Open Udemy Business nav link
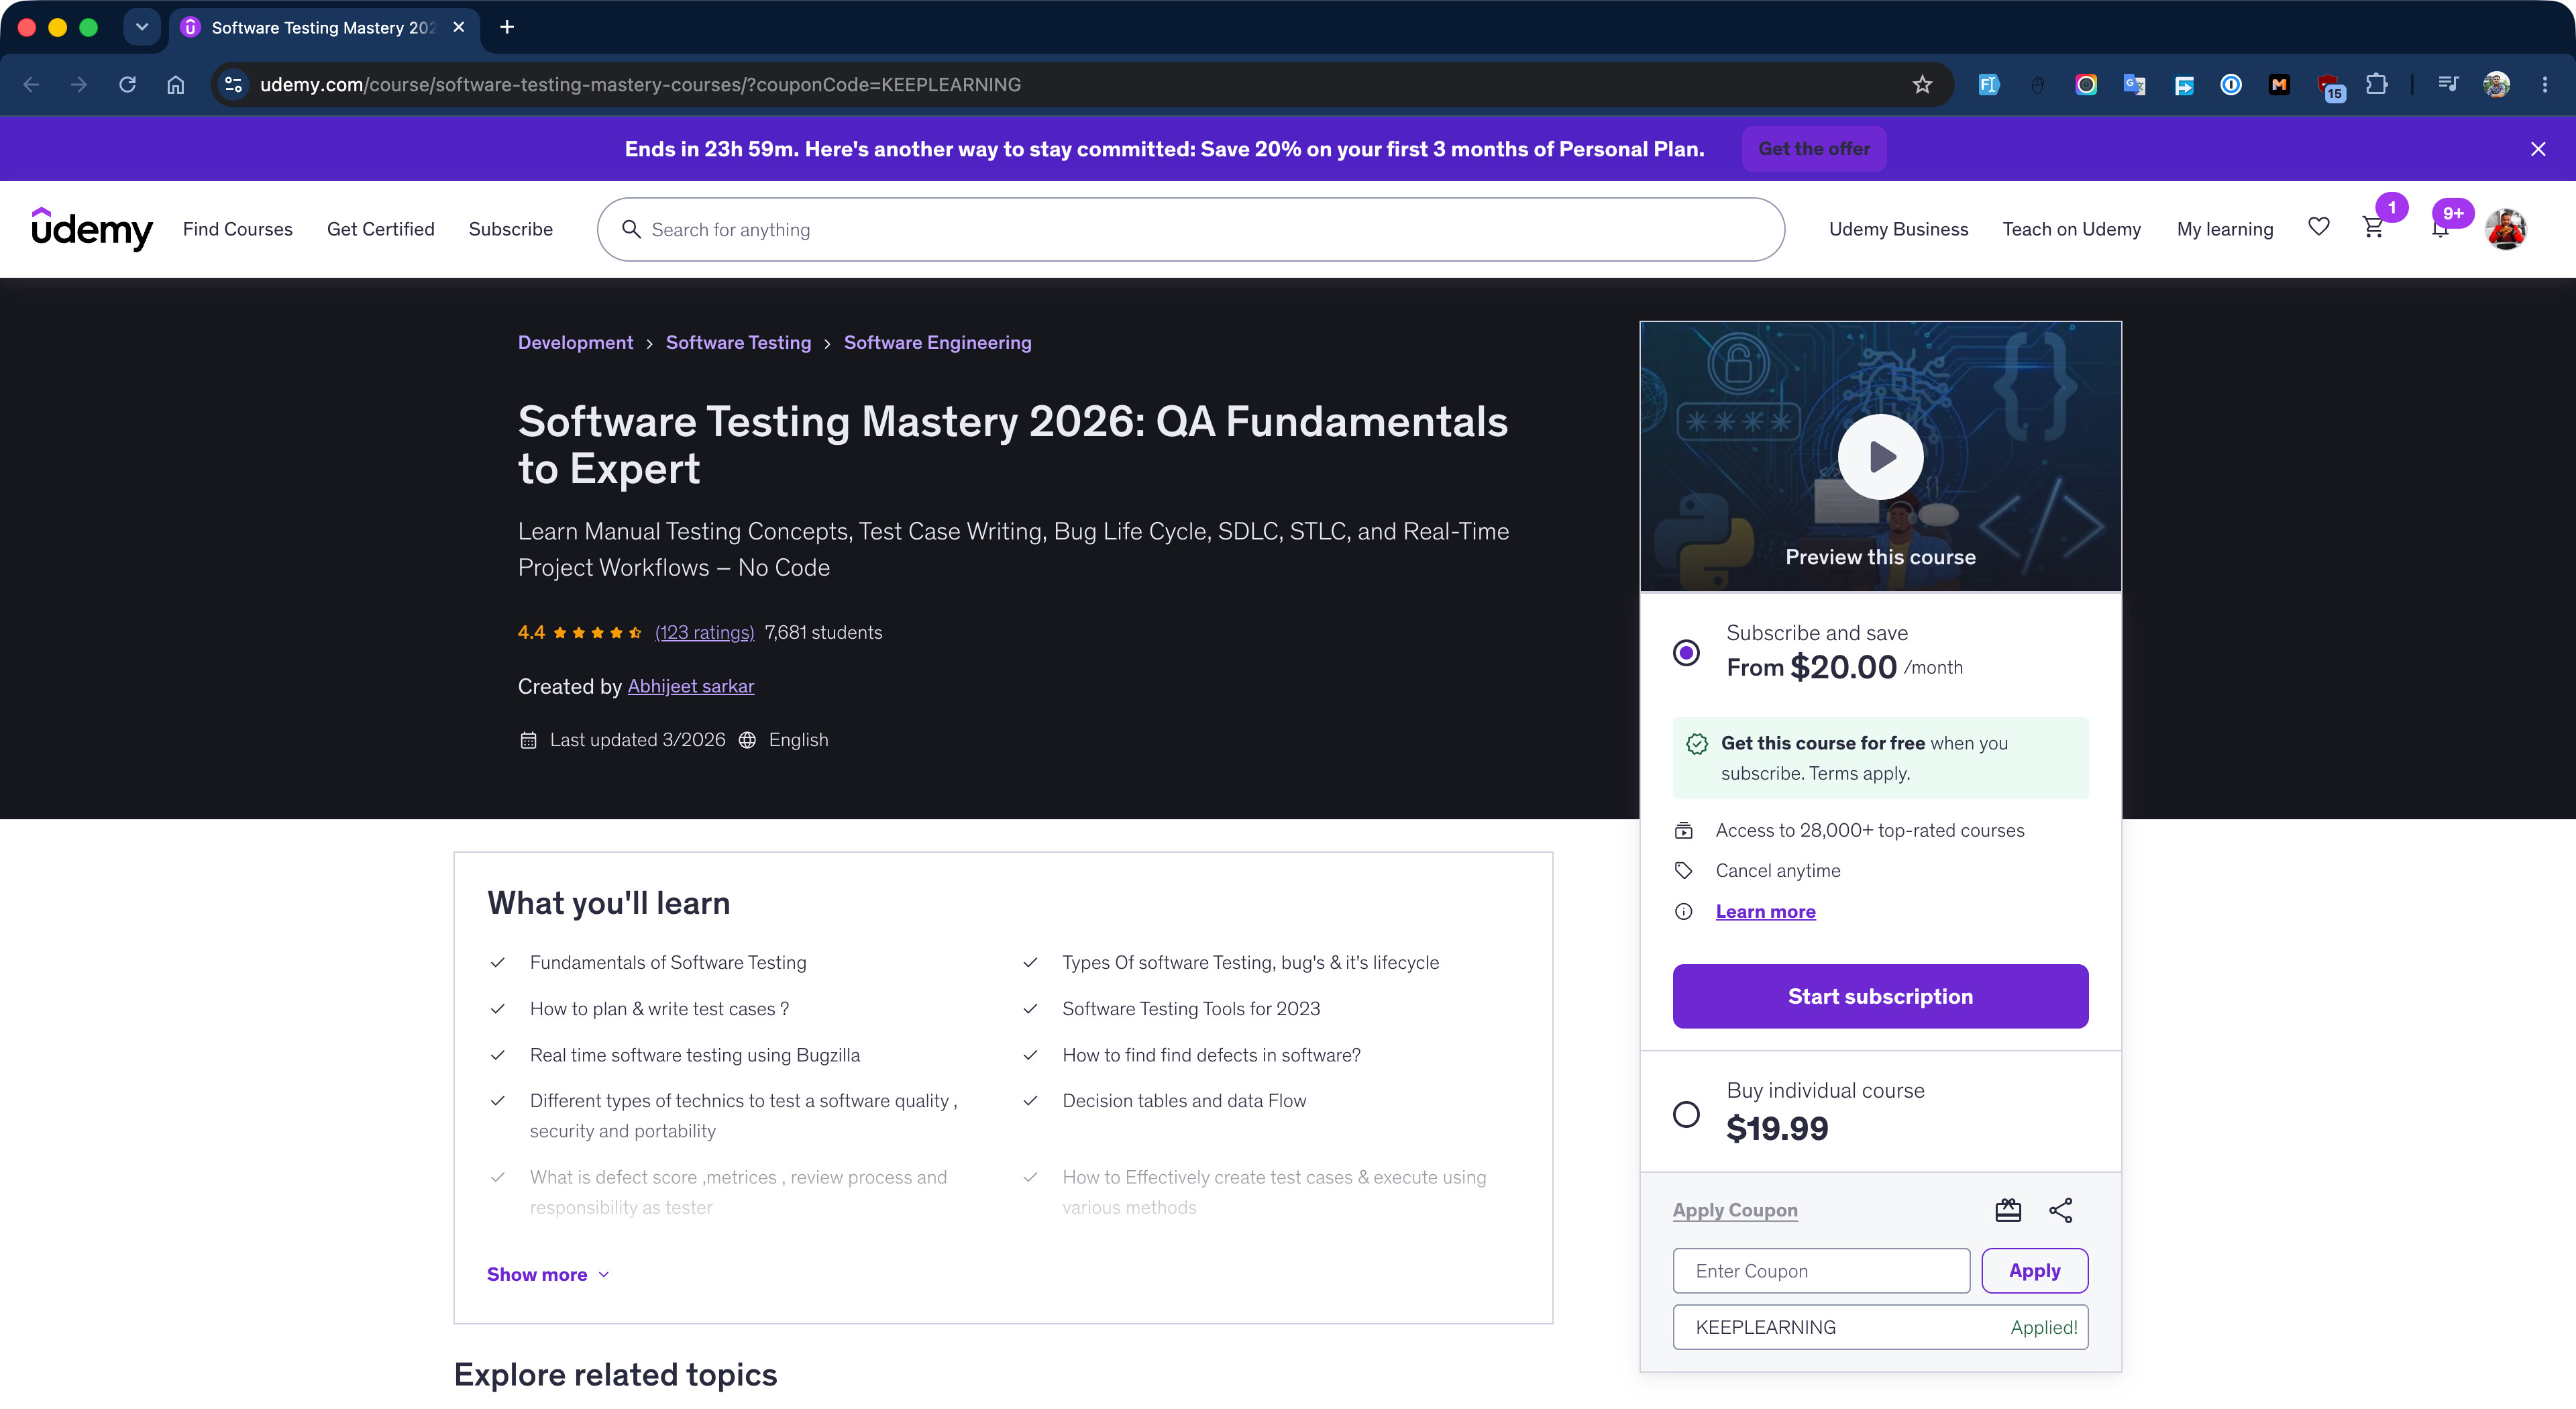 pos(1898,229)
